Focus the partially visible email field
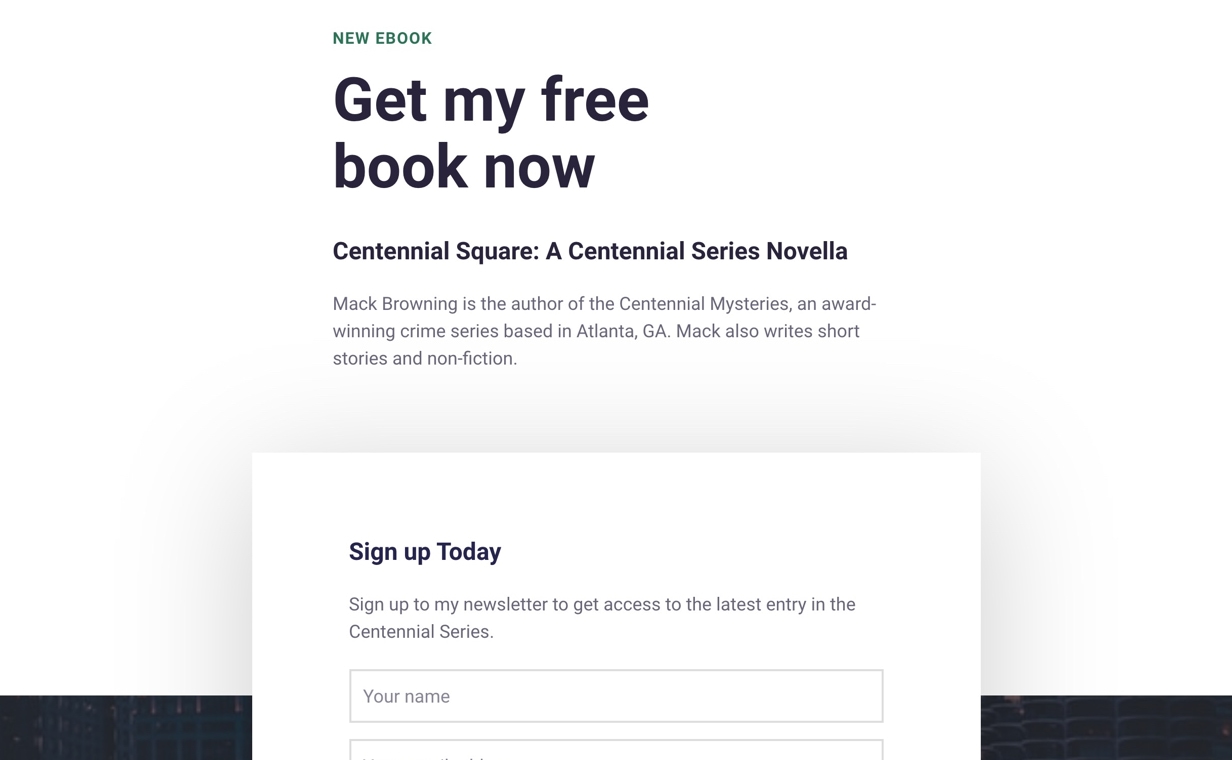This screenshot has width=1232, height=760. 615,751
